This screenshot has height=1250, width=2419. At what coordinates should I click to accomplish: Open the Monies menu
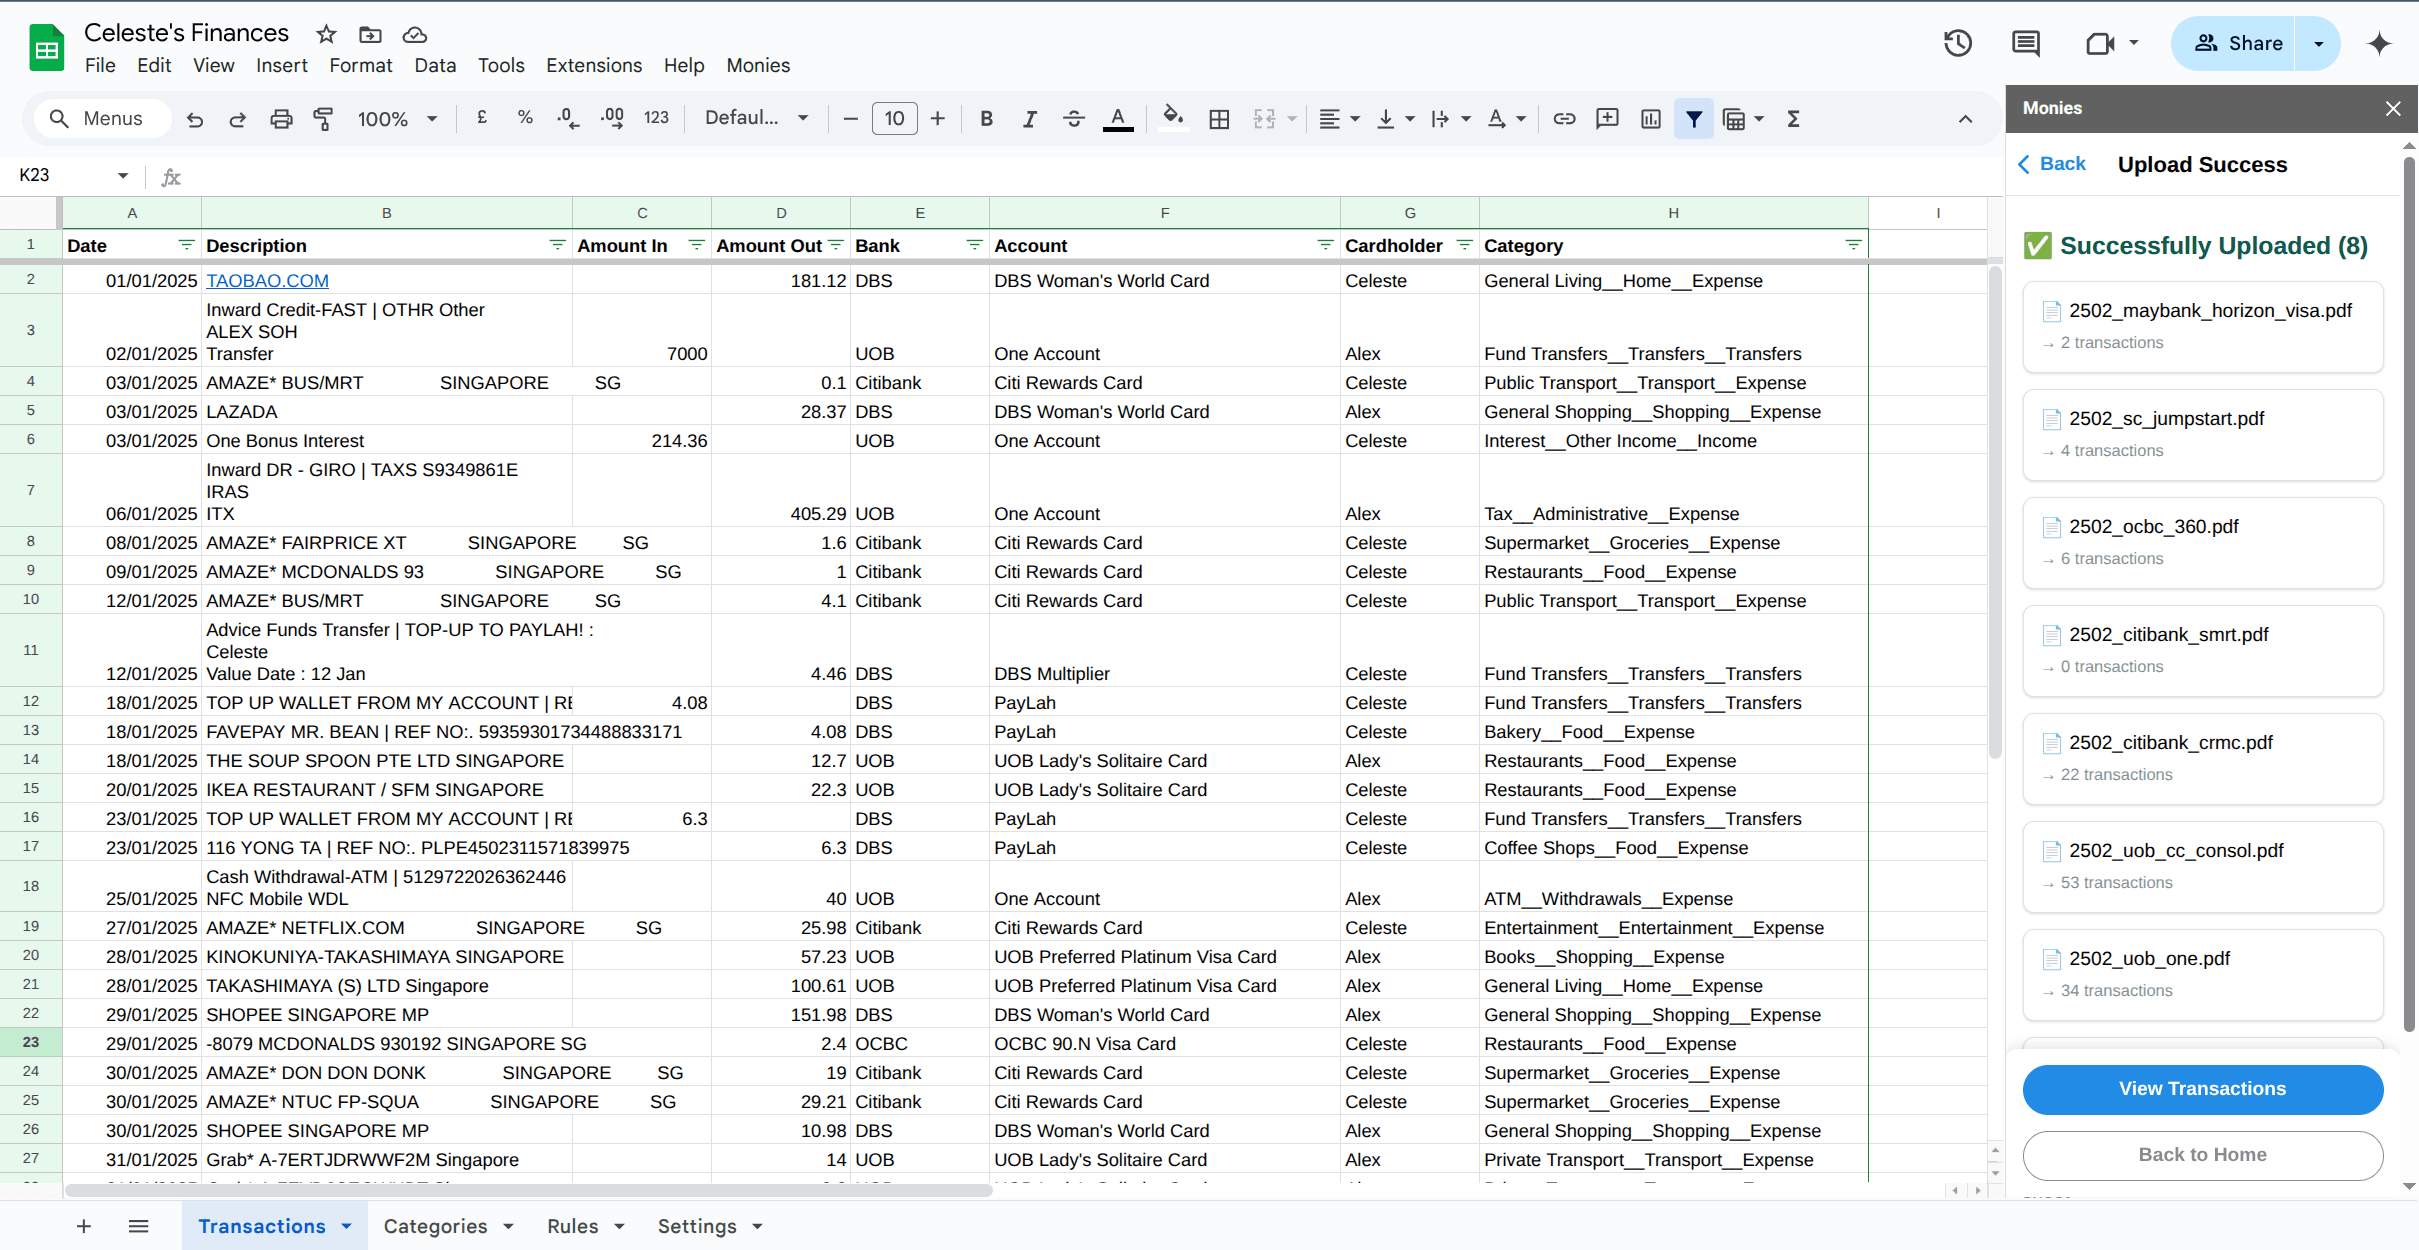click(757, 65)
